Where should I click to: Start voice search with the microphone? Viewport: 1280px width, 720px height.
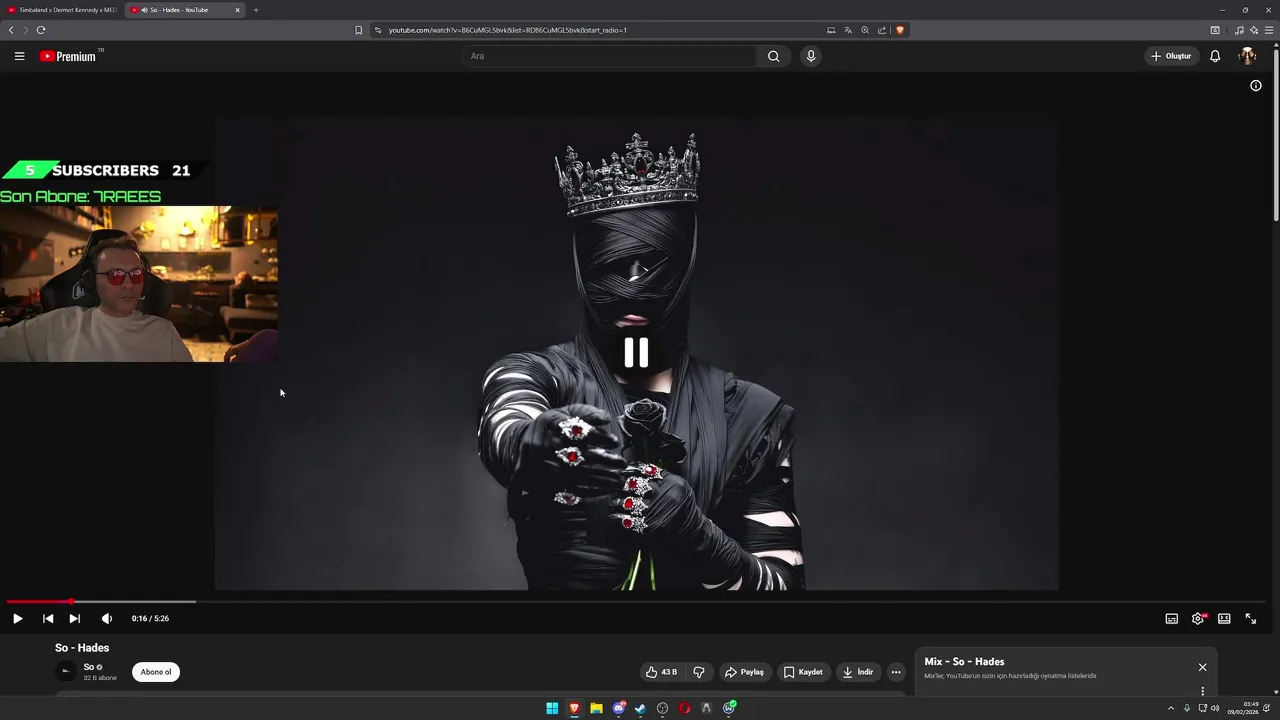[811, 56]
